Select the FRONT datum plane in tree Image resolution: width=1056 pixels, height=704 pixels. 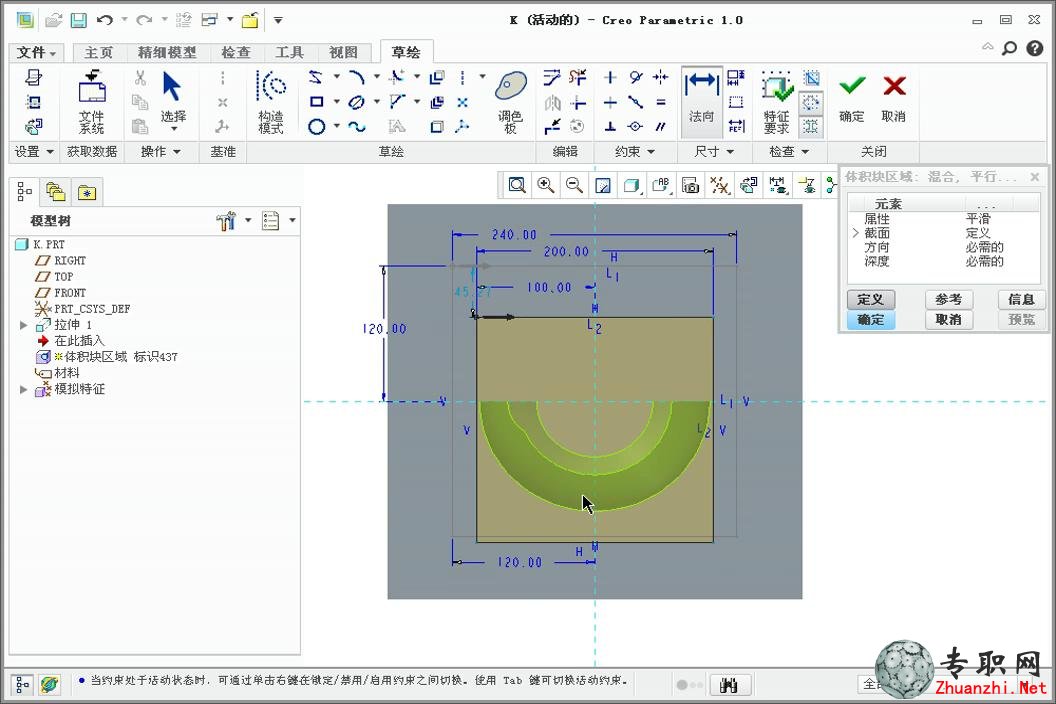(70, 292)
